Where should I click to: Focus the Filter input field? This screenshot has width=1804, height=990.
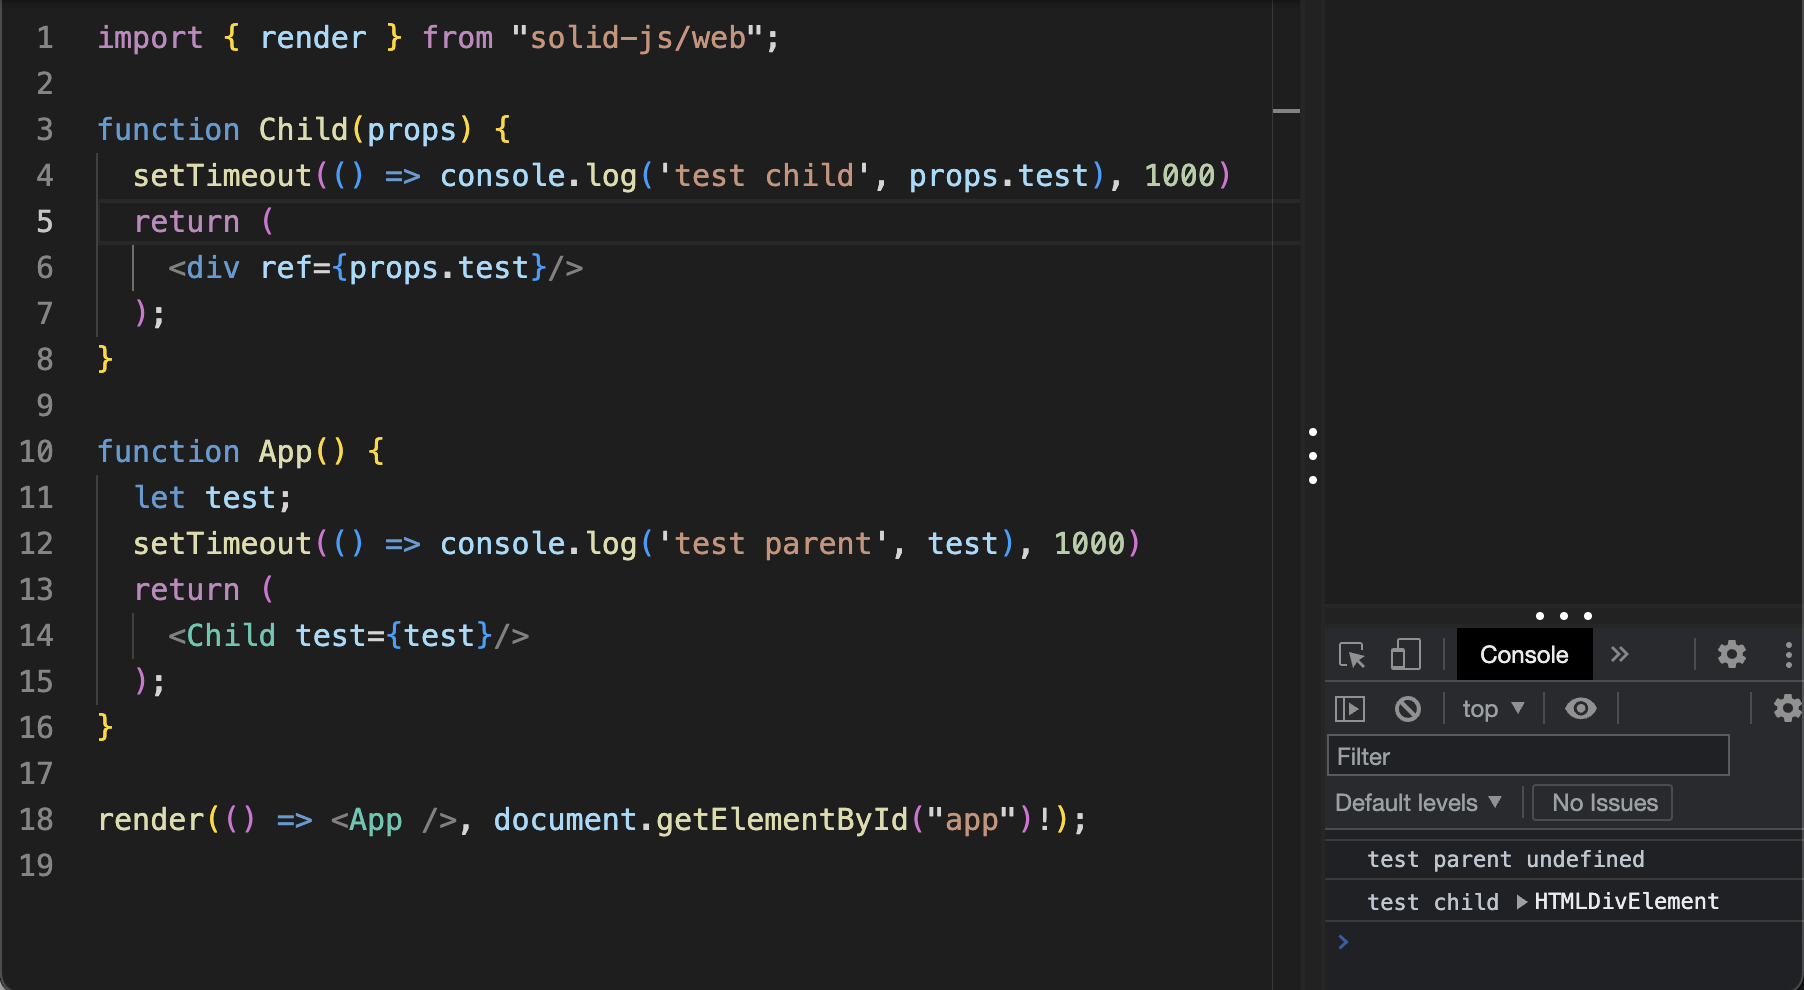tap(1528, 756)
